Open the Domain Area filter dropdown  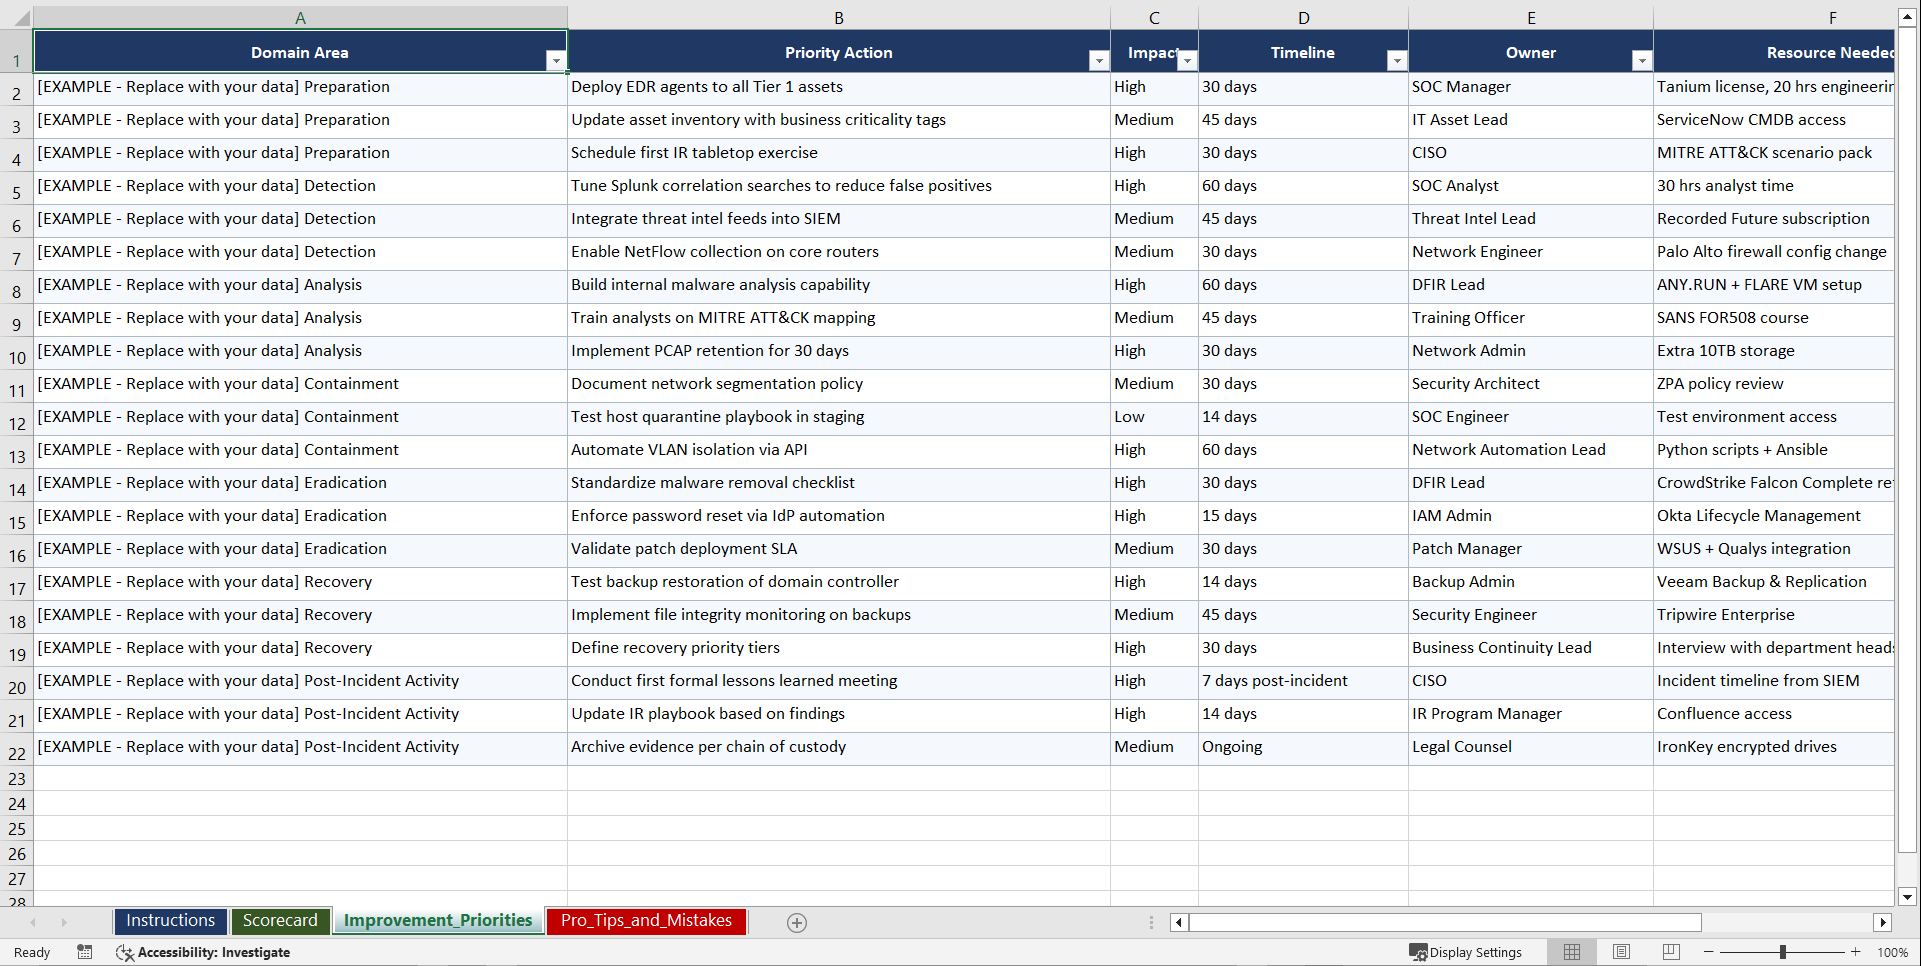(x=557, y=60)
